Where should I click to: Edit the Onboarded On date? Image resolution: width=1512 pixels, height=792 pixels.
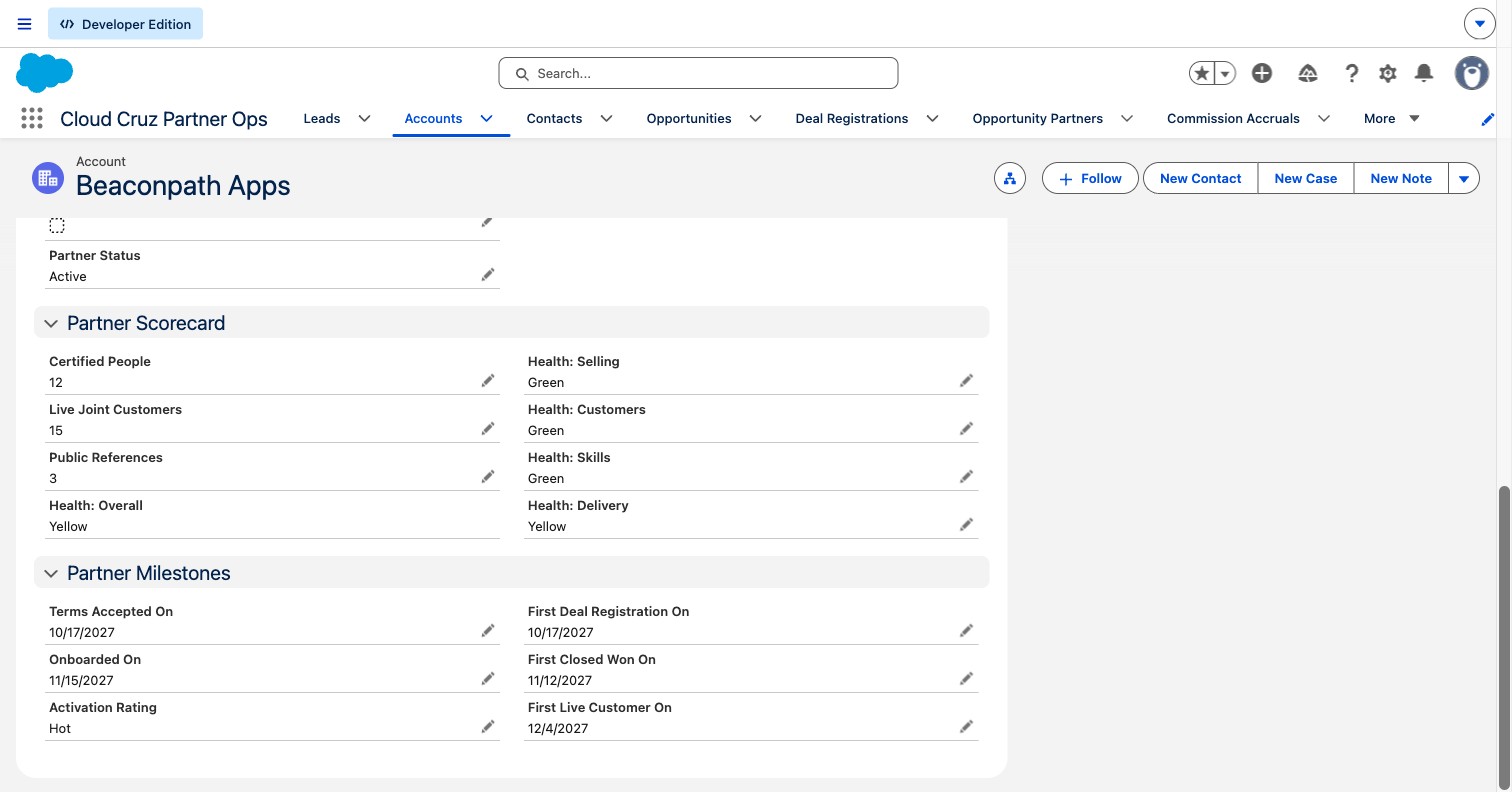[488, 679]
